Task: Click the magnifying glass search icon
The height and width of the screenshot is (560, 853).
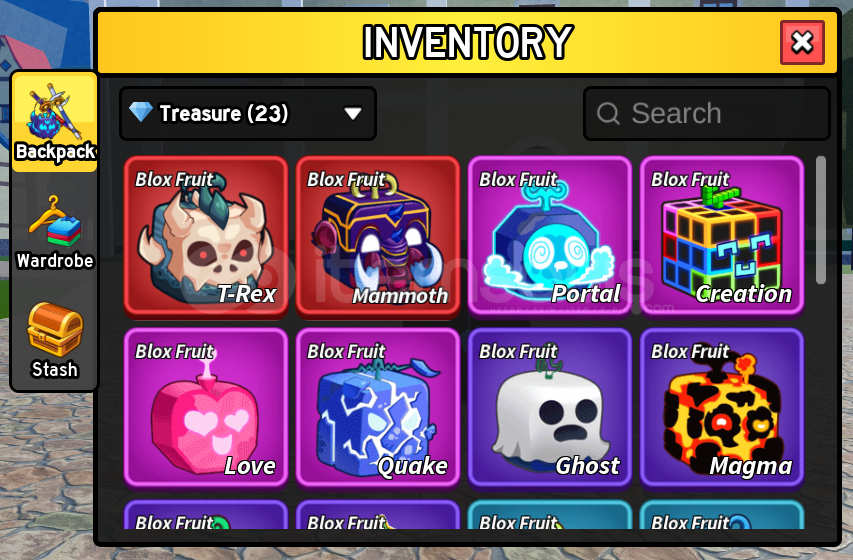Action: coord(608,114)
